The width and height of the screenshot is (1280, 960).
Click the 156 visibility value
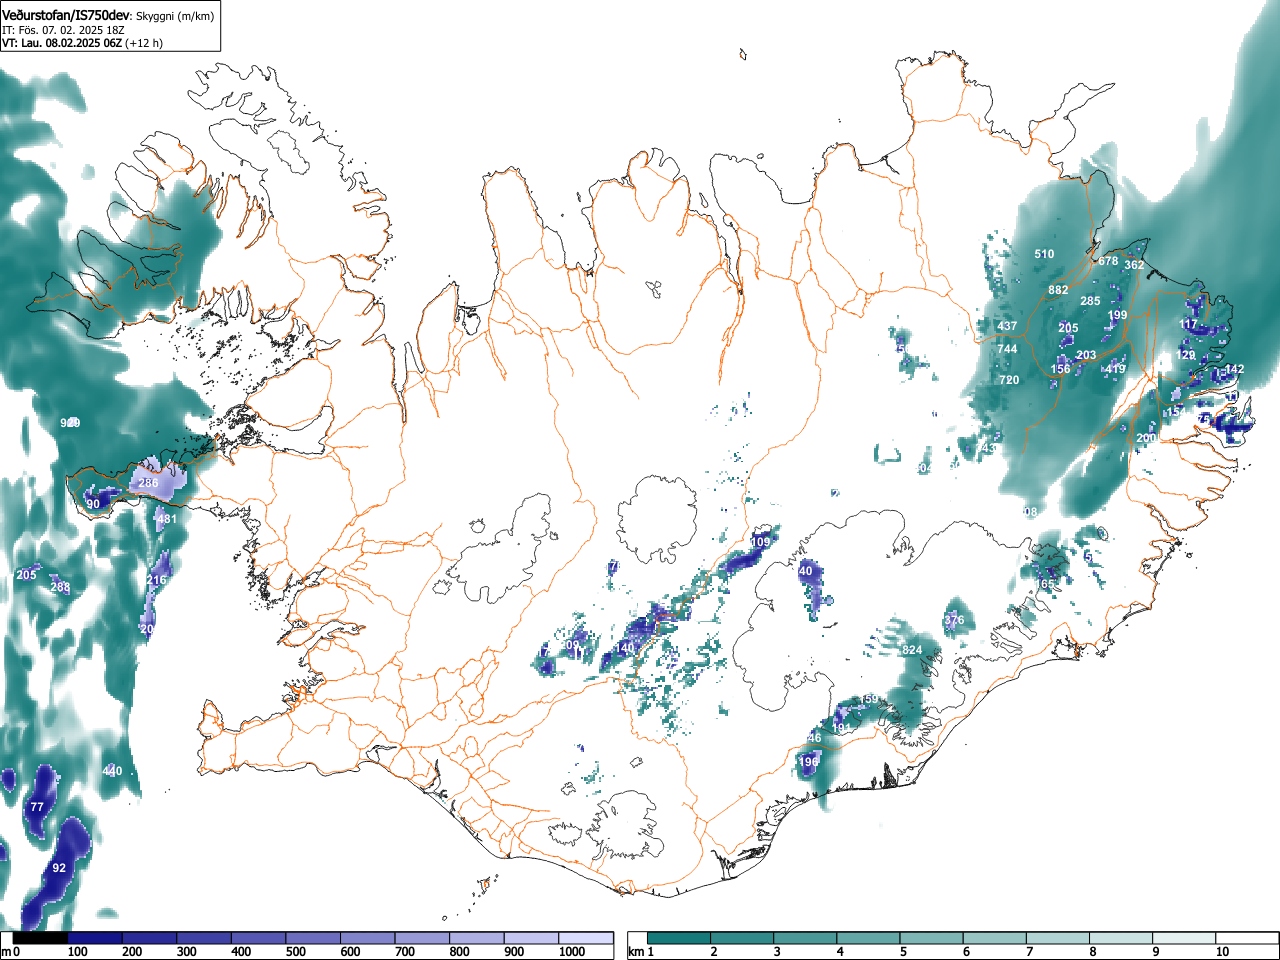pyautogui.click(x=1060, y=369)
